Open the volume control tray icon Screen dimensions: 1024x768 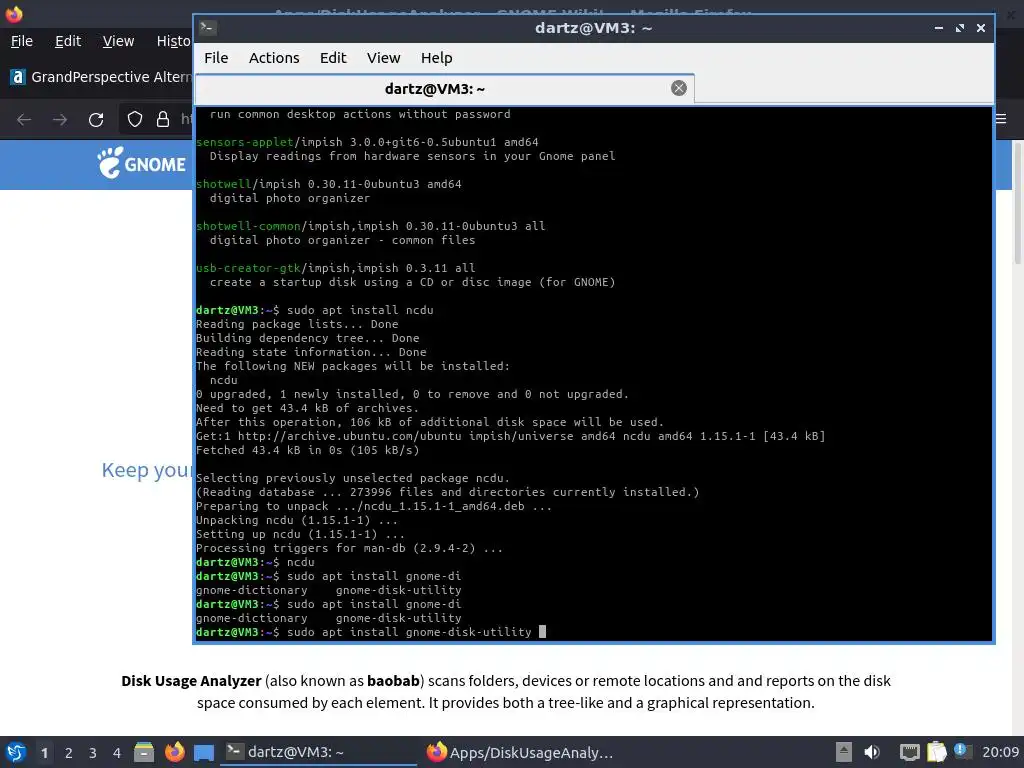point(872,752)
